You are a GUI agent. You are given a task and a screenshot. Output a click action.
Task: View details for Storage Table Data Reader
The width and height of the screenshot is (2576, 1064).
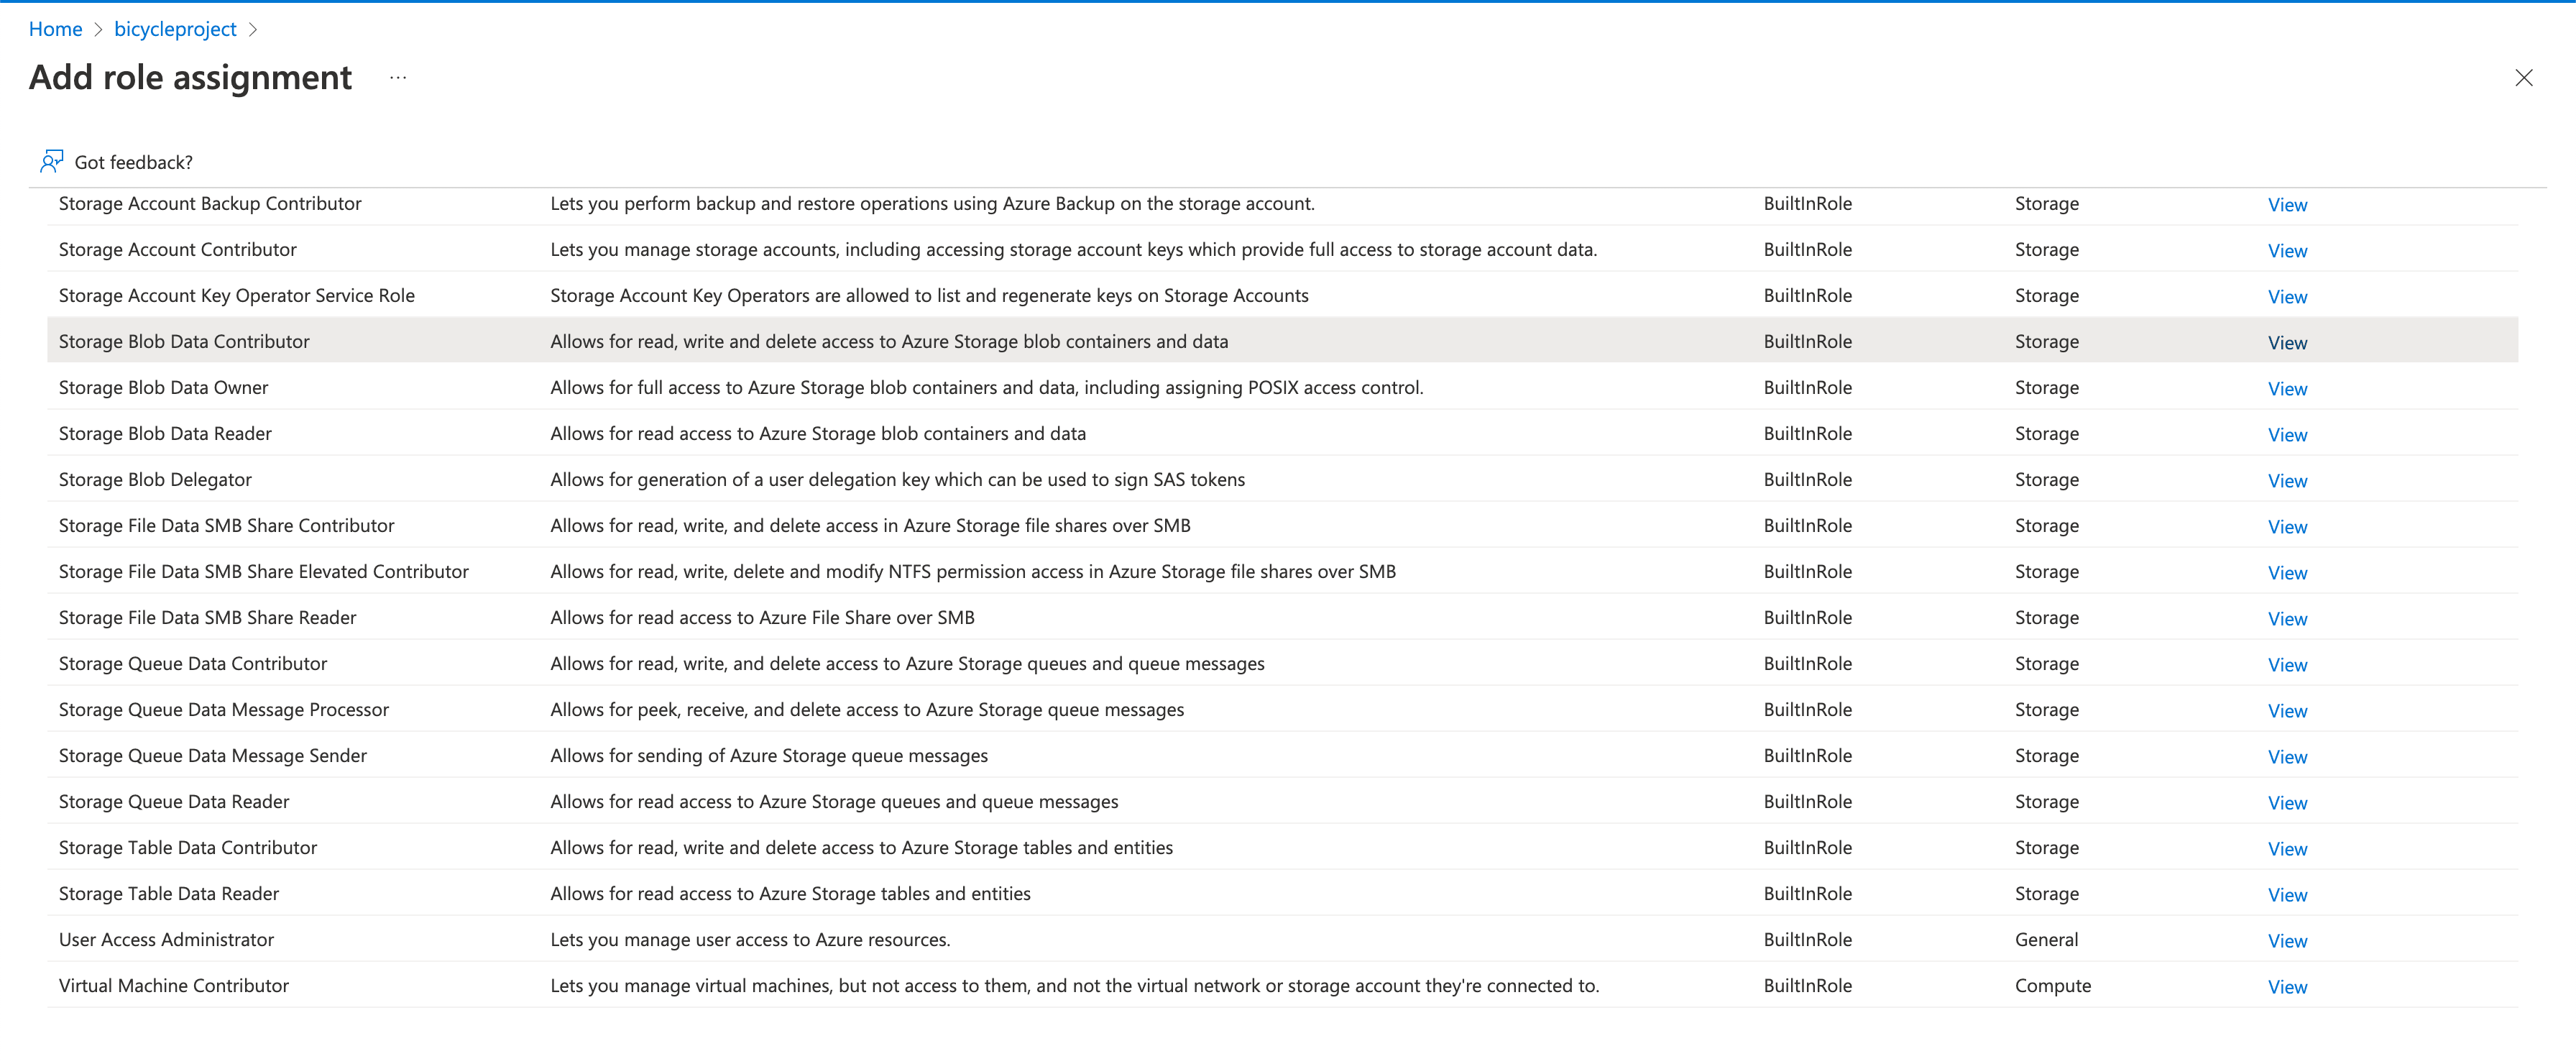[x=2286, y=895]
